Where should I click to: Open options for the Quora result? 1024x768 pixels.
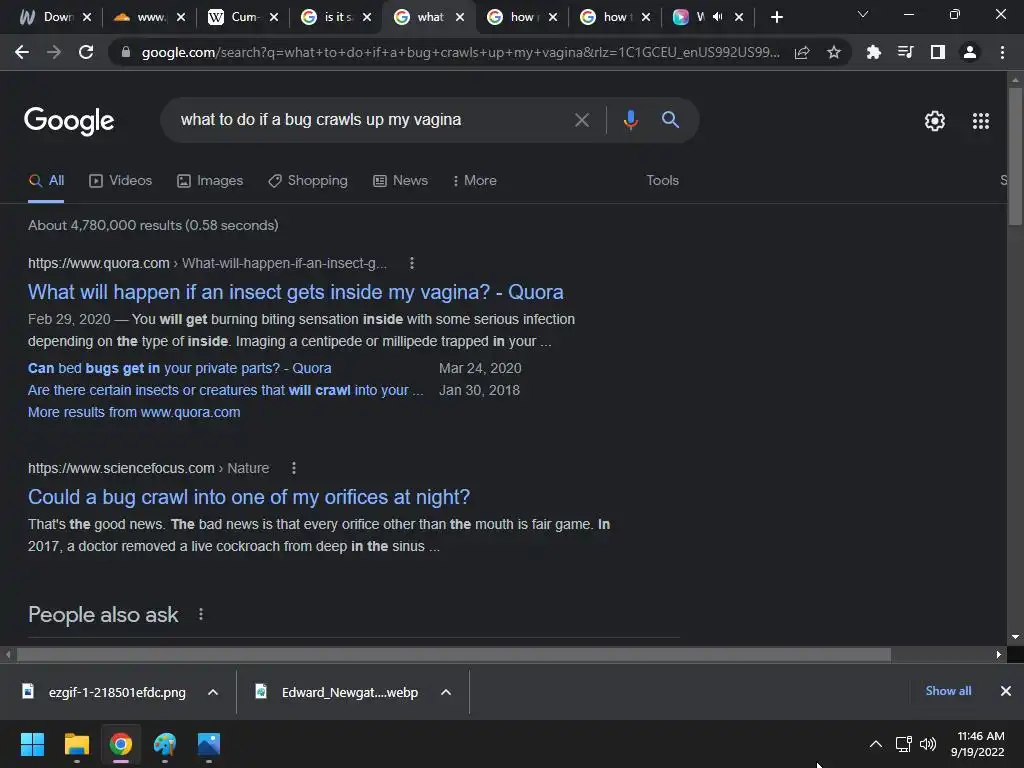click(411, 263)
